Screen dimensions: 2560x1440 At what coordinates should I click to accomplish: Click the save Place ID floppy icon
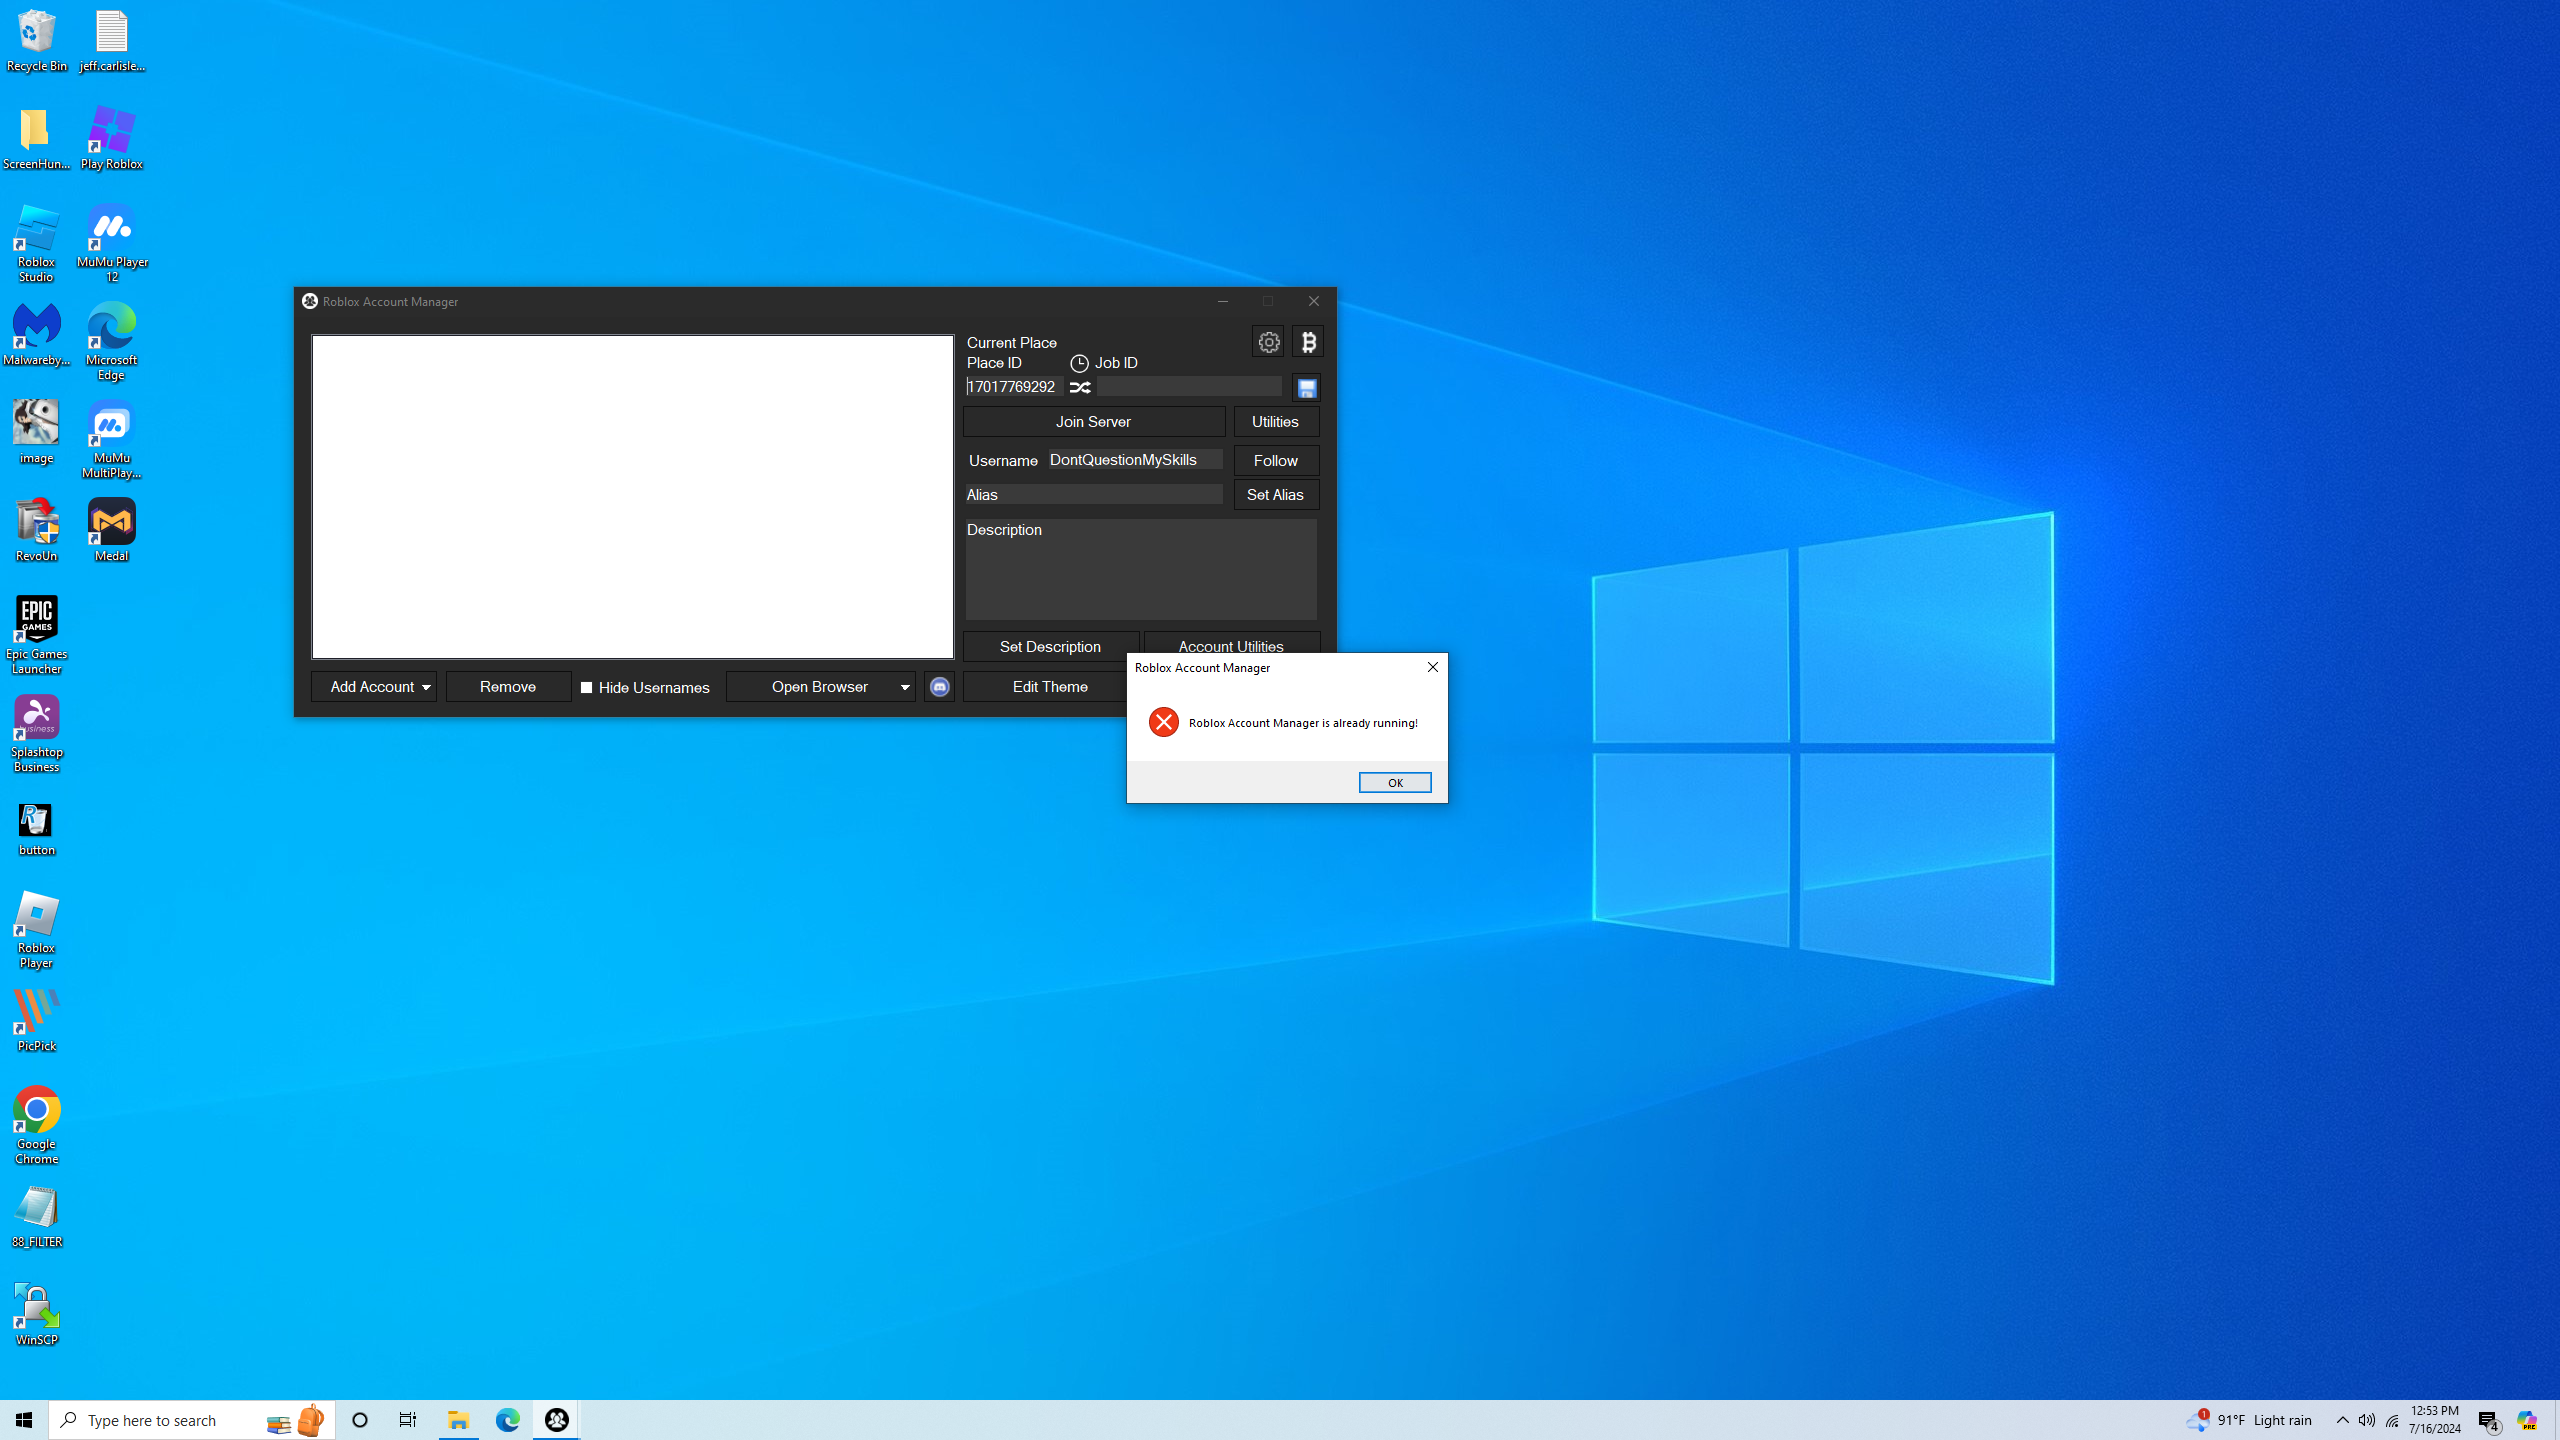[x=1306, y=388]
